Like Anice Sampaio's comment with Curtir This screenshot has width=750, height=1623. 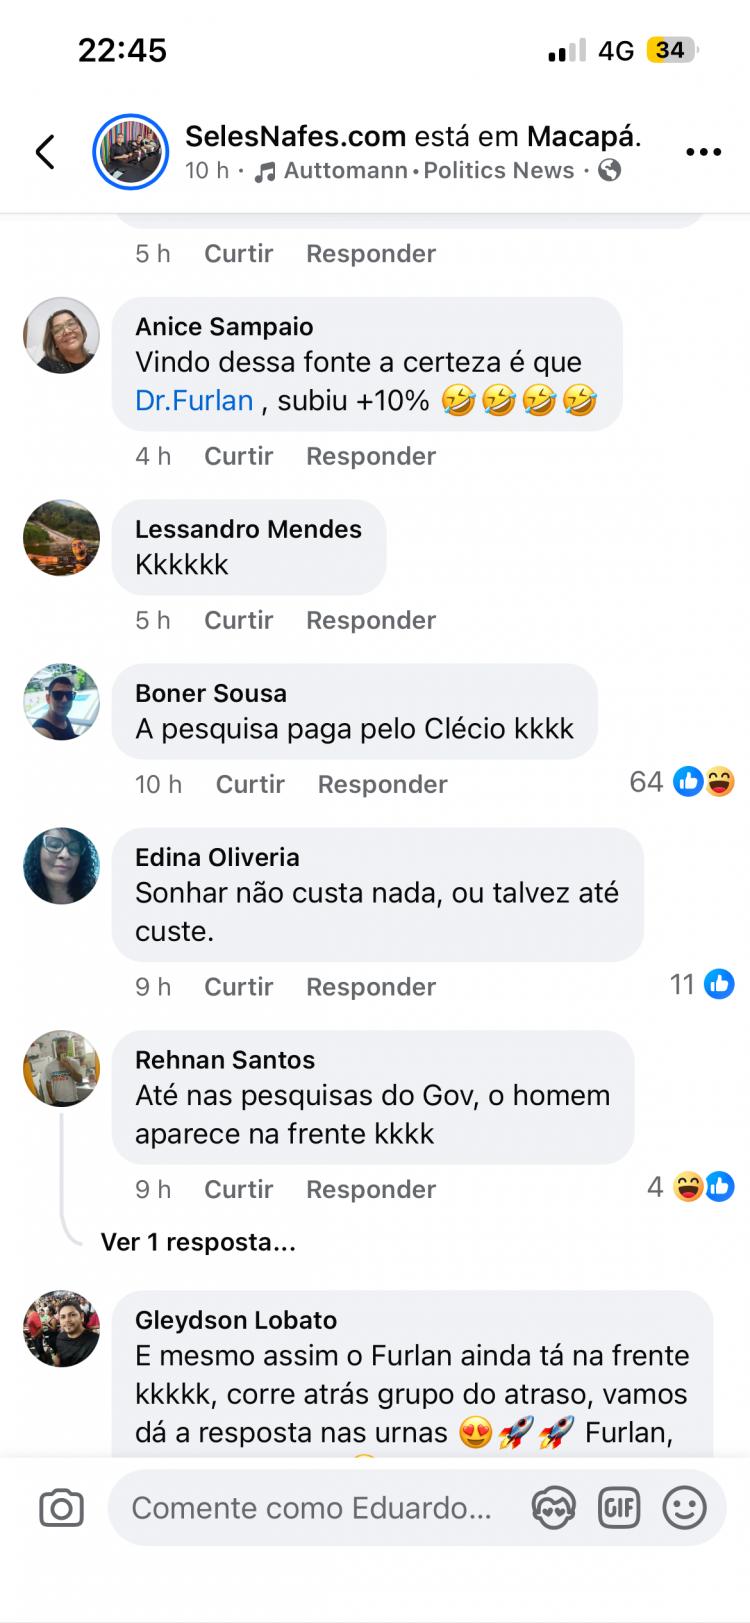tap(238, 456)
